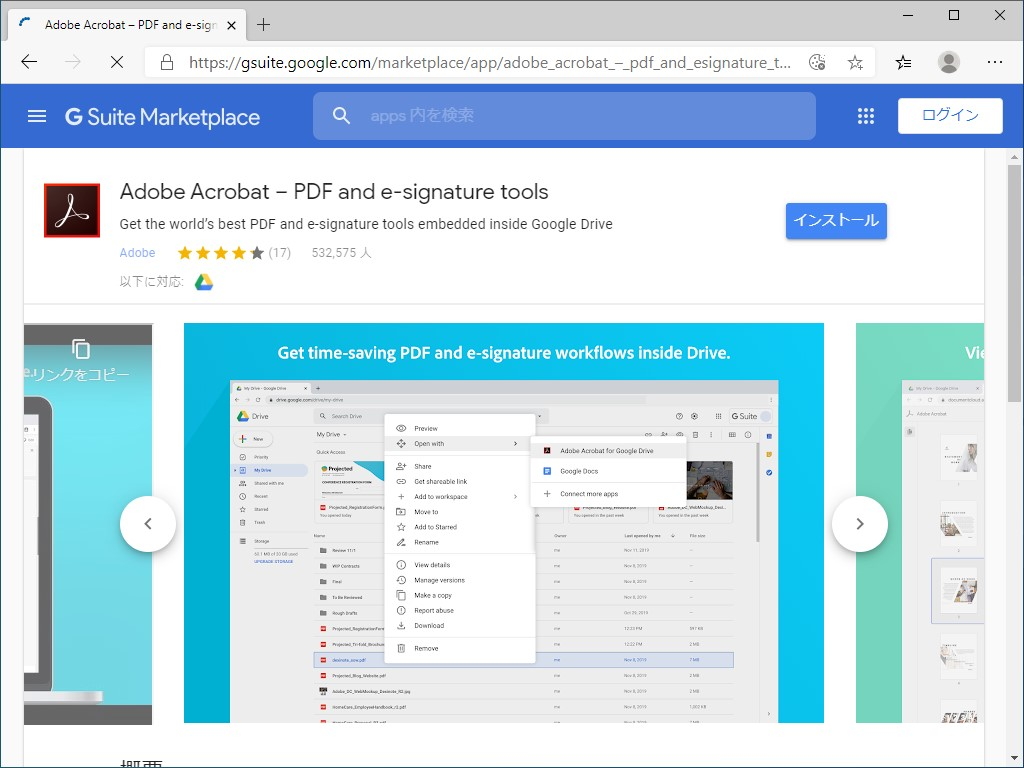Click the Adobe Acrobat app icon
Screen dimensions: 1024x768
(x=71, y=210)
